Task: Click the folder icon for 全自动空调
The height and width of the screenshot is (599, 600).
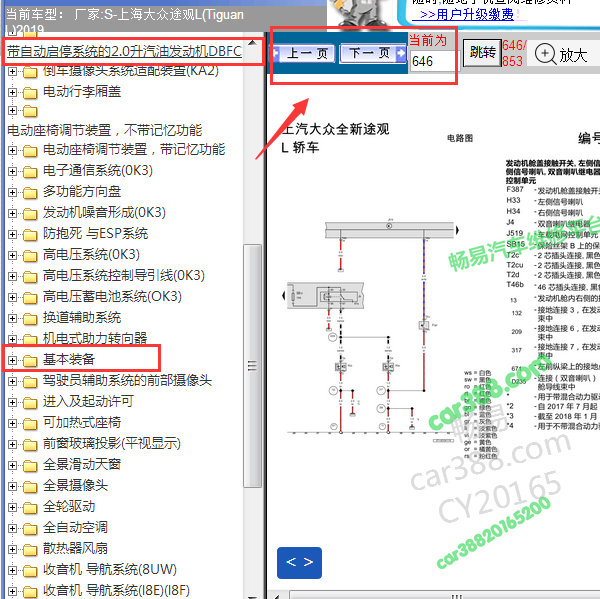Action: point(30,529)
